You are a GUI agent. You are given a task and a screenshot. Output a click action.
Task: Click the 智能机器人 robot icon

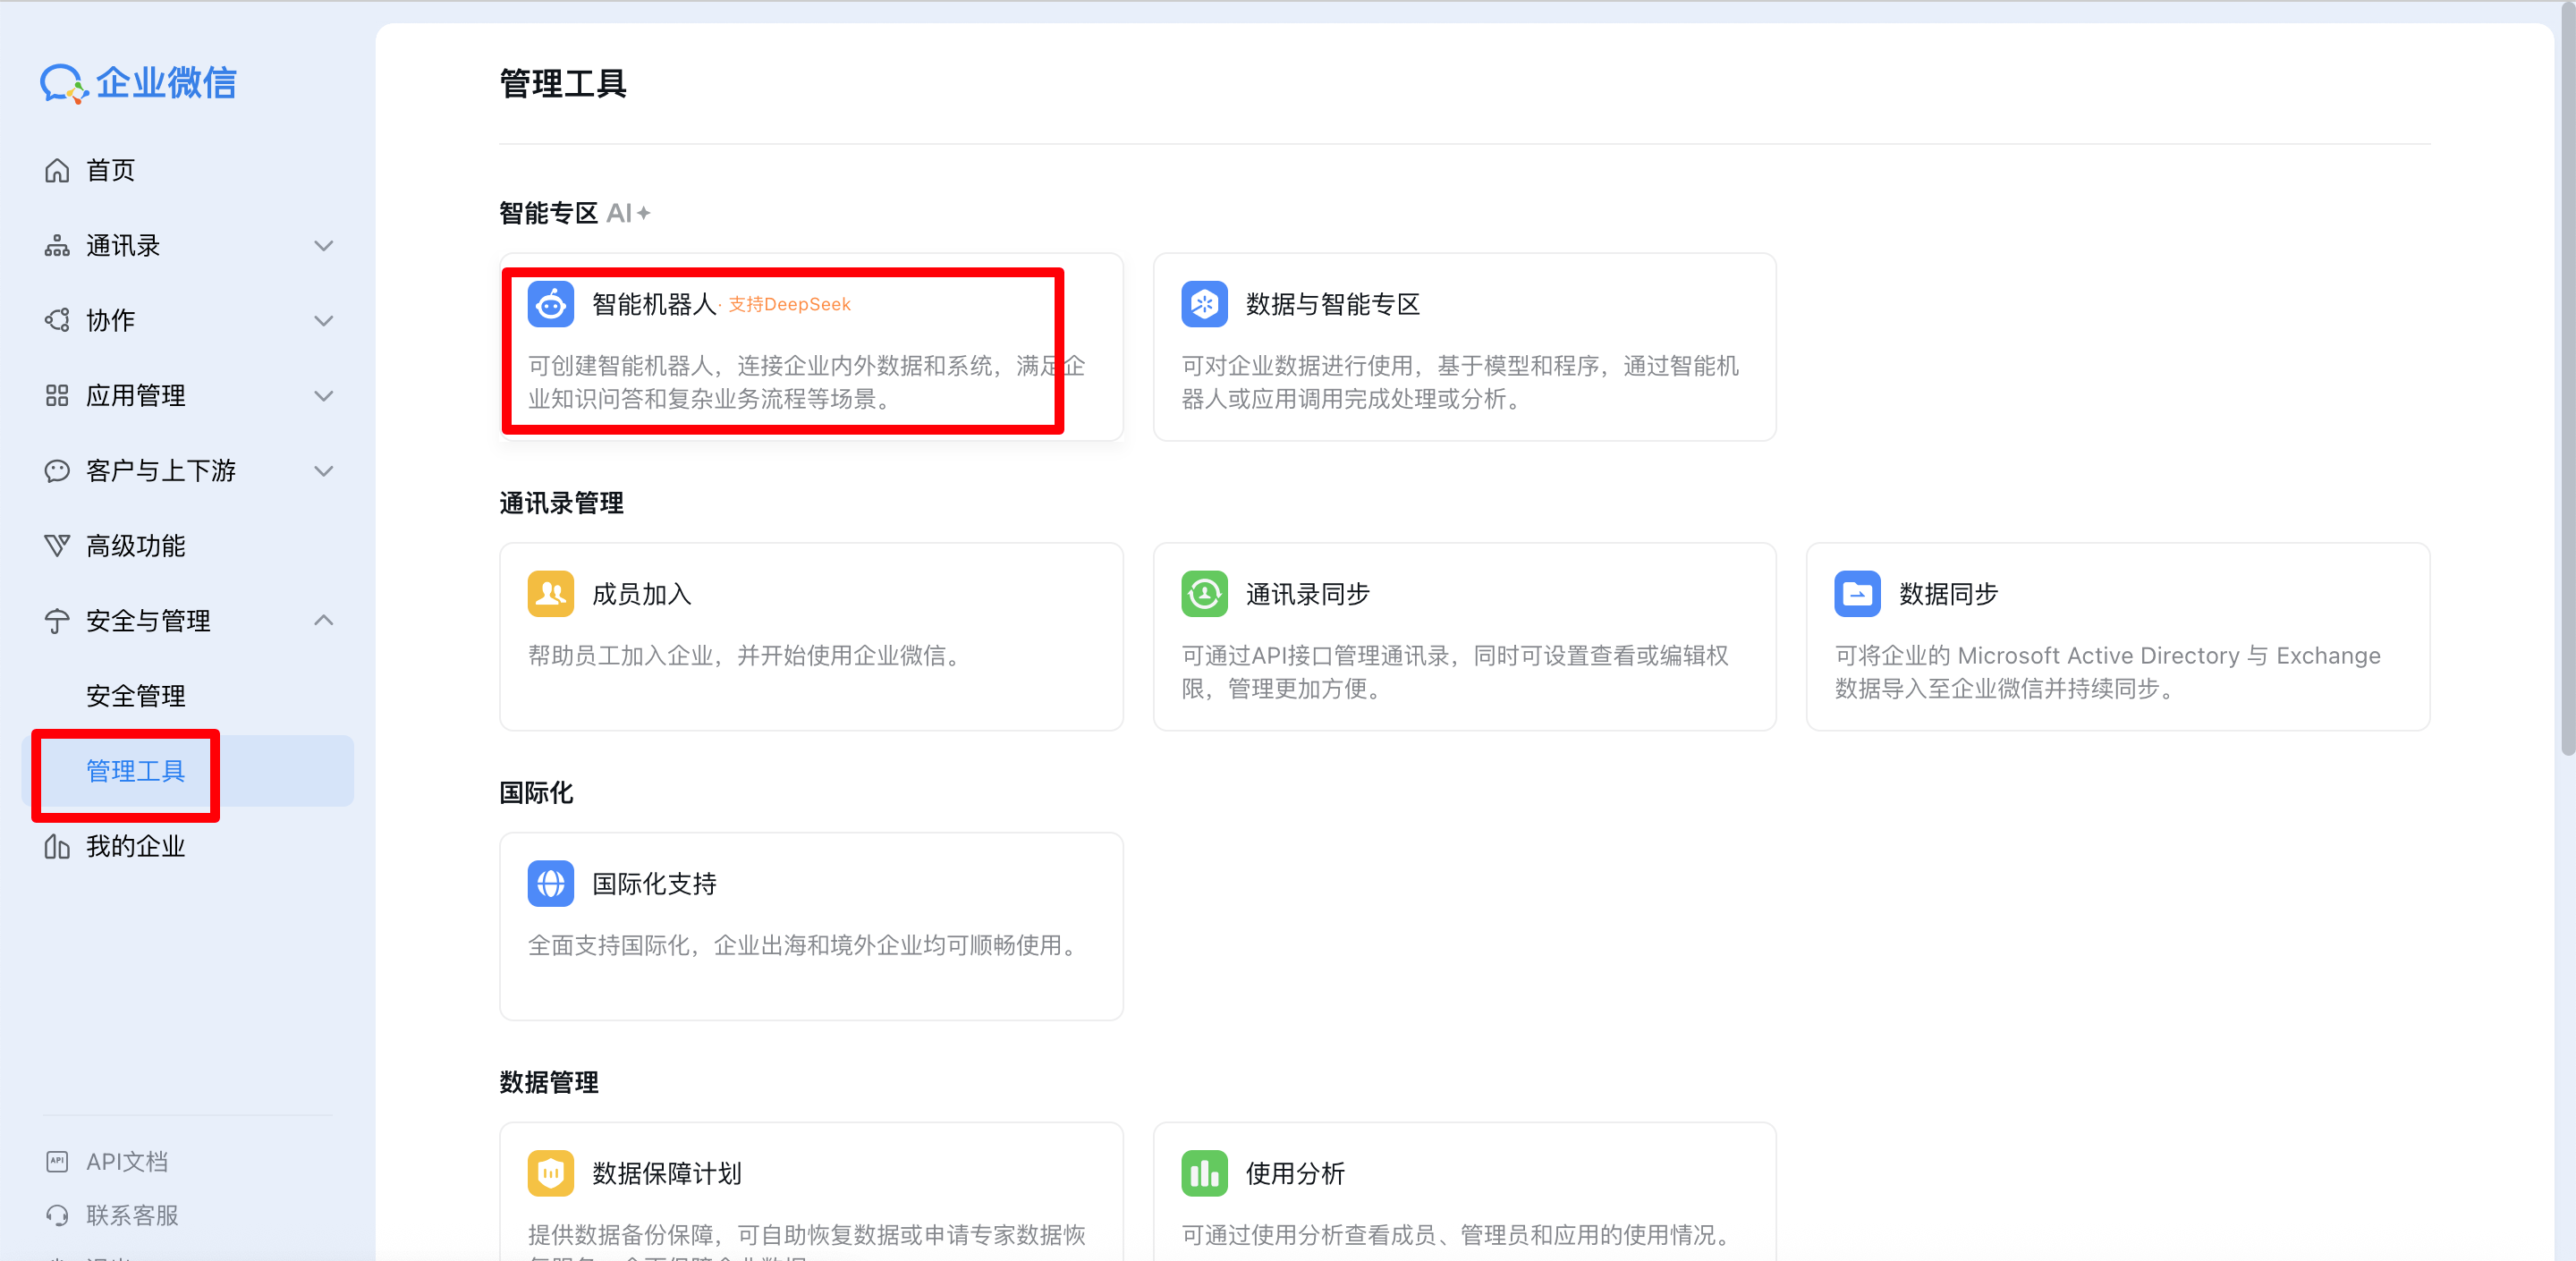pos(550,304)
